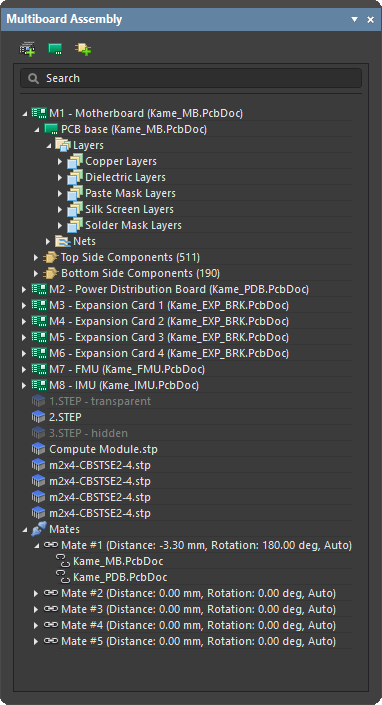Expand the Nets folder
Screen dimensions: 382x705
[48, 241]
